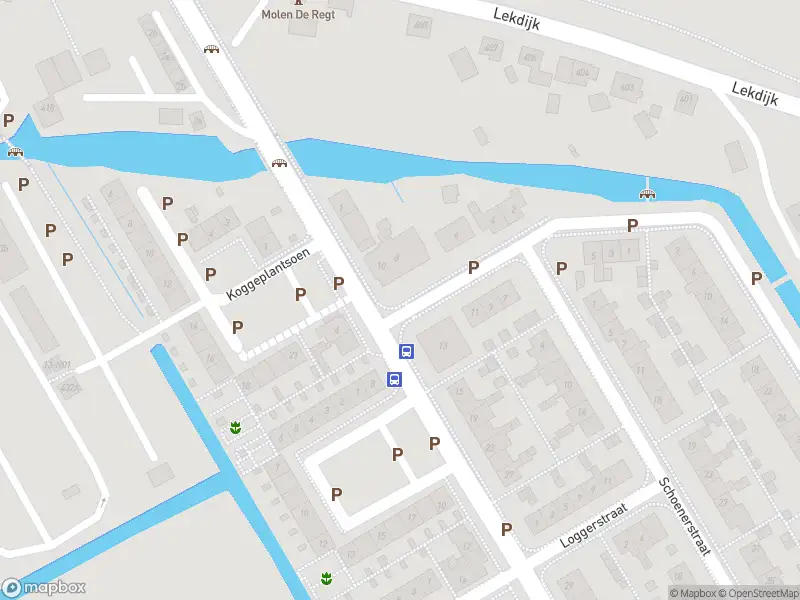This screenshot has height=600, width=800.
Task: Click the bridge icon on the main road canal crossing
Action: (279, 163)
